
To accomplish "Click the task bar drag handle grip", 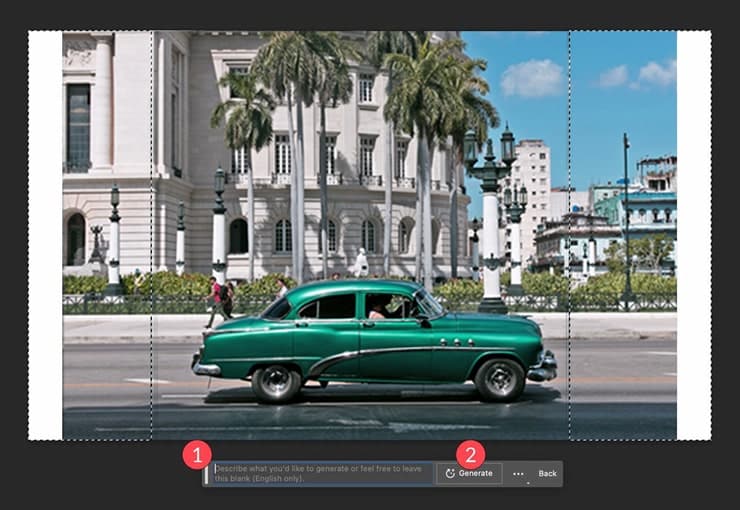I will point(206,473).
